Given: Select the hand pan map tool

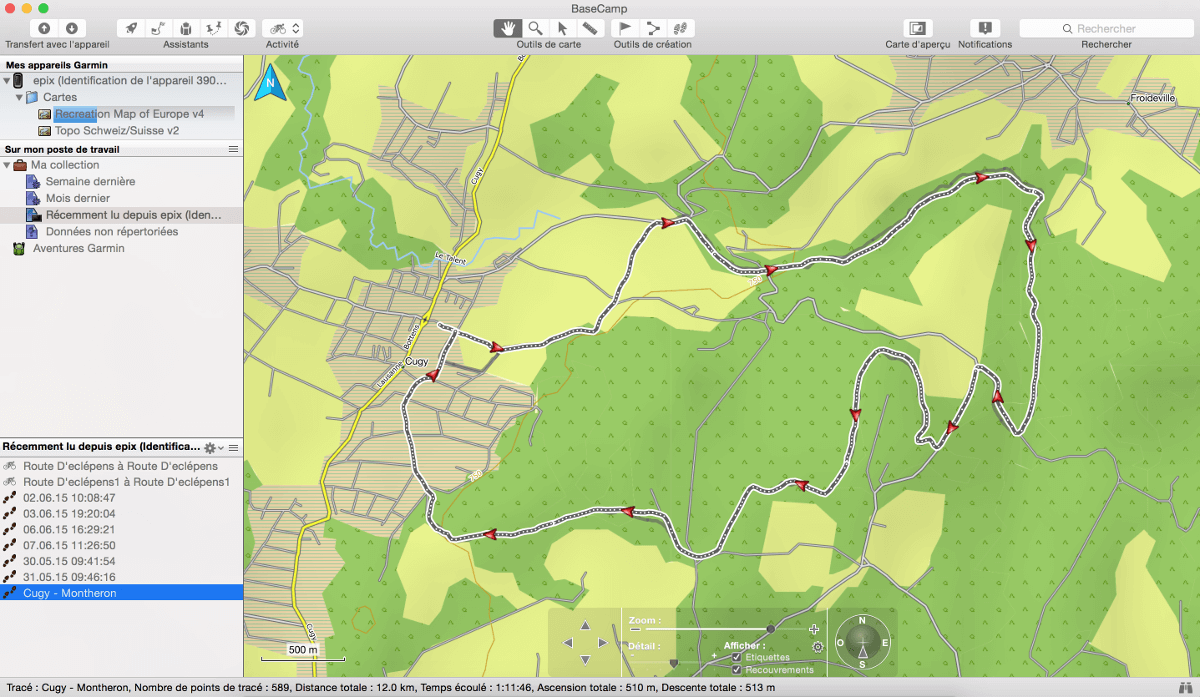Looking at the screenshot, I should point(508,28).
